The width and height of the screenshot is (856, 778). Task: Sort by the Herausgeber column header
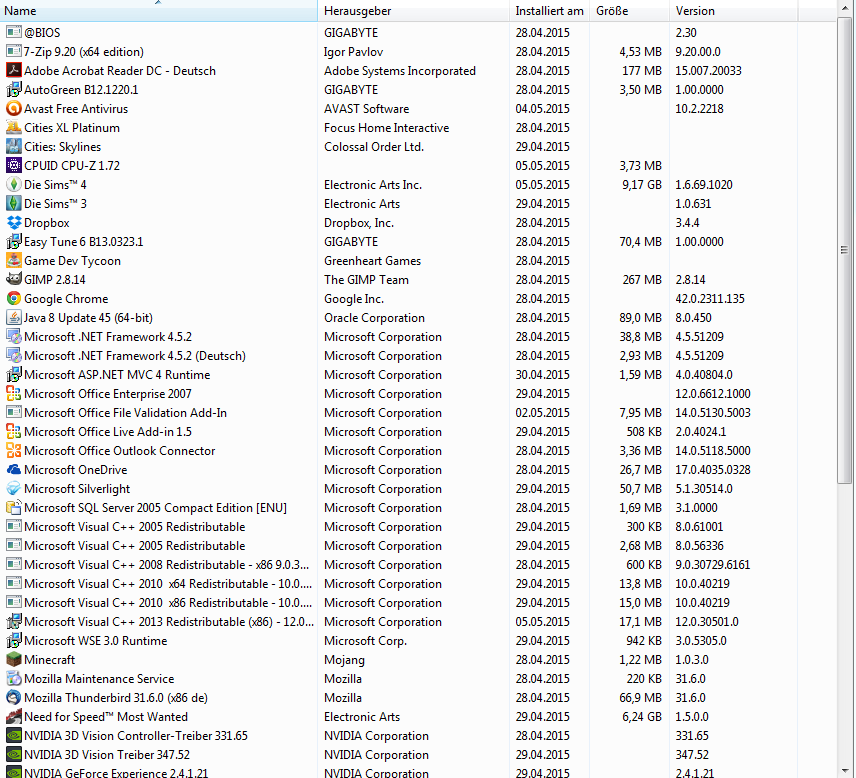click(413, 11)
